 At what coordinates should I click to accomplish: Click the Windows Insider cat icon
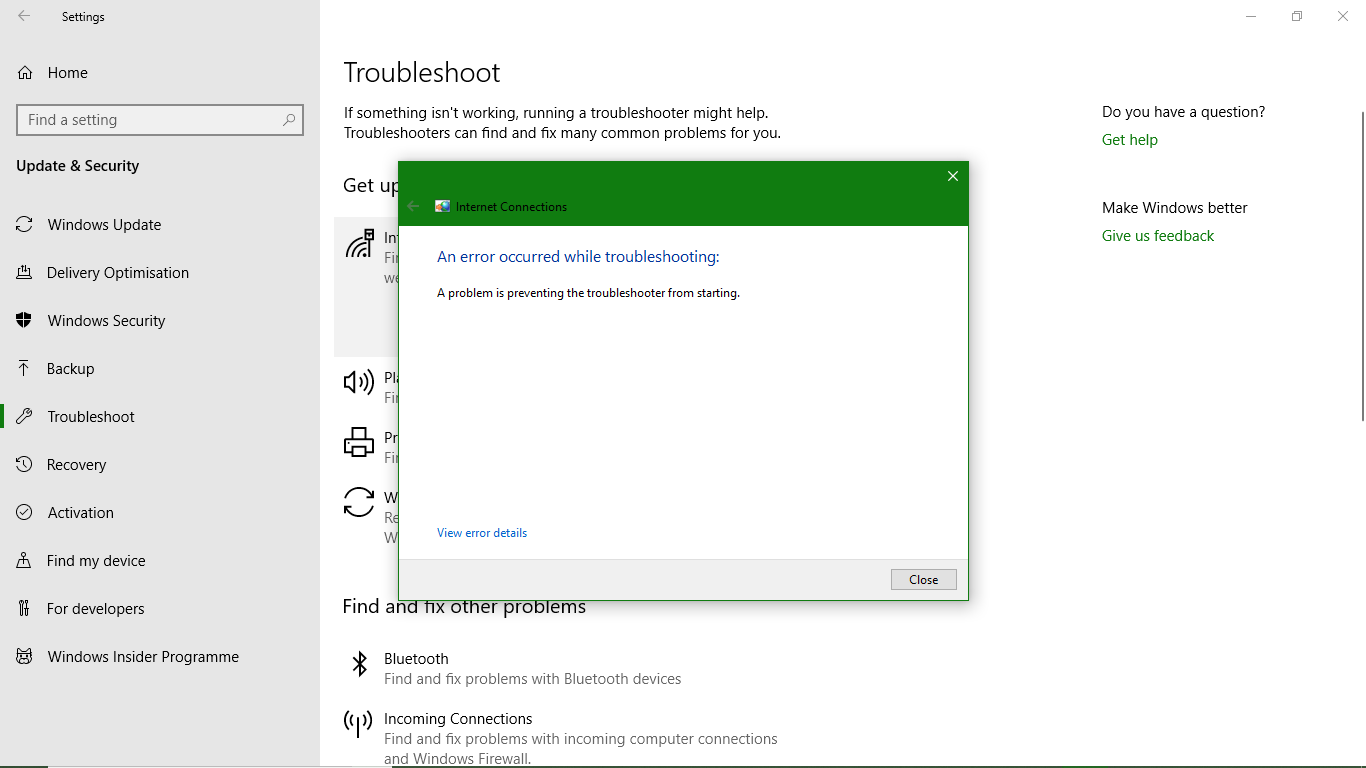click(x=25, y=657)
